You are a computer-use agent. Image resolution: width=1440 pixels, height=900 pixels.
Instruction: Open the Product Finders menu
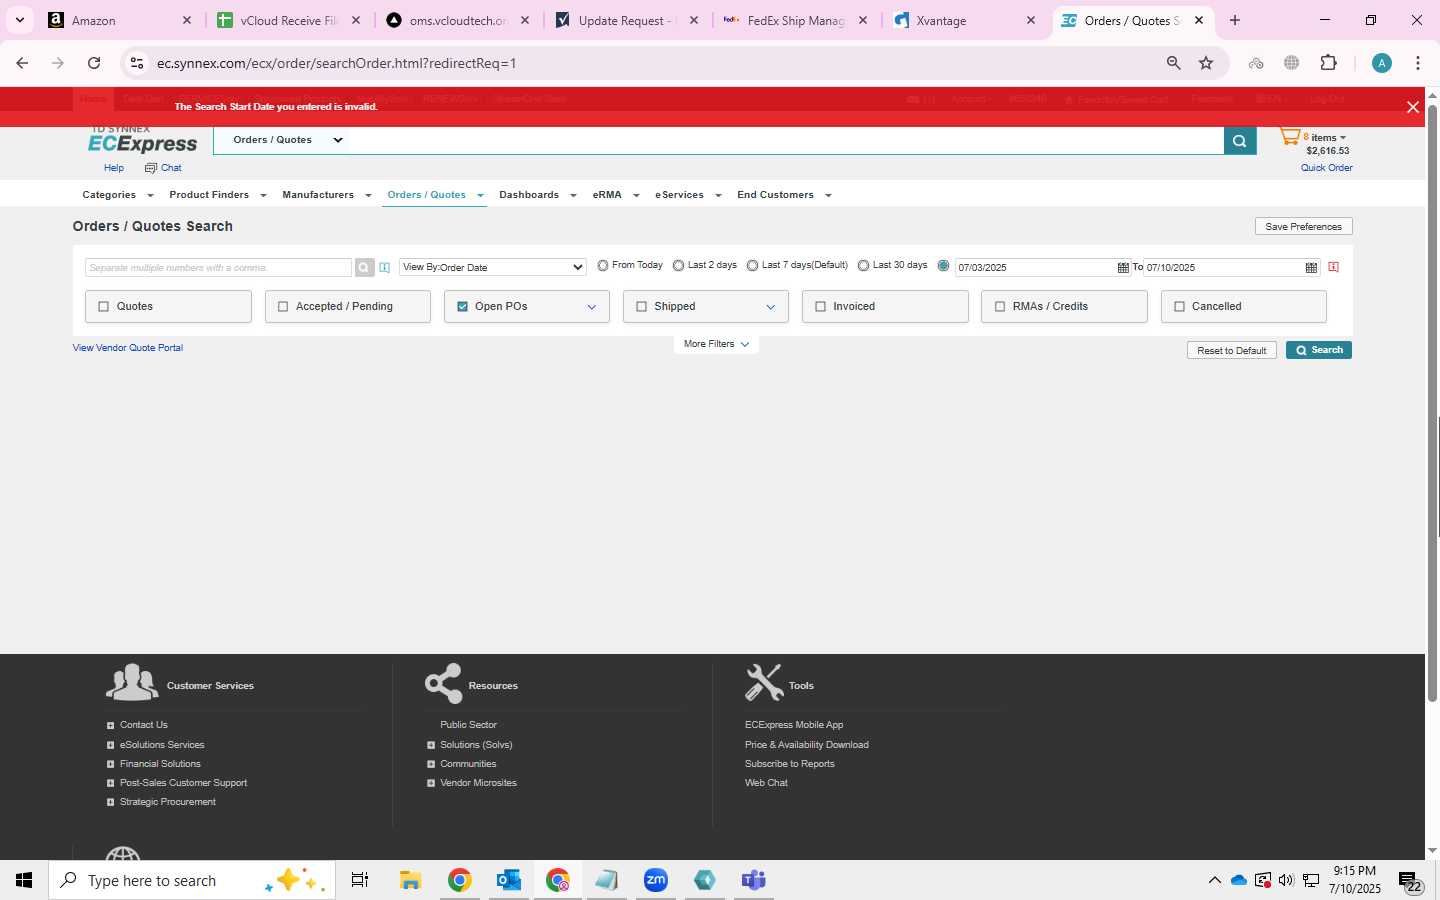(218, 195)
